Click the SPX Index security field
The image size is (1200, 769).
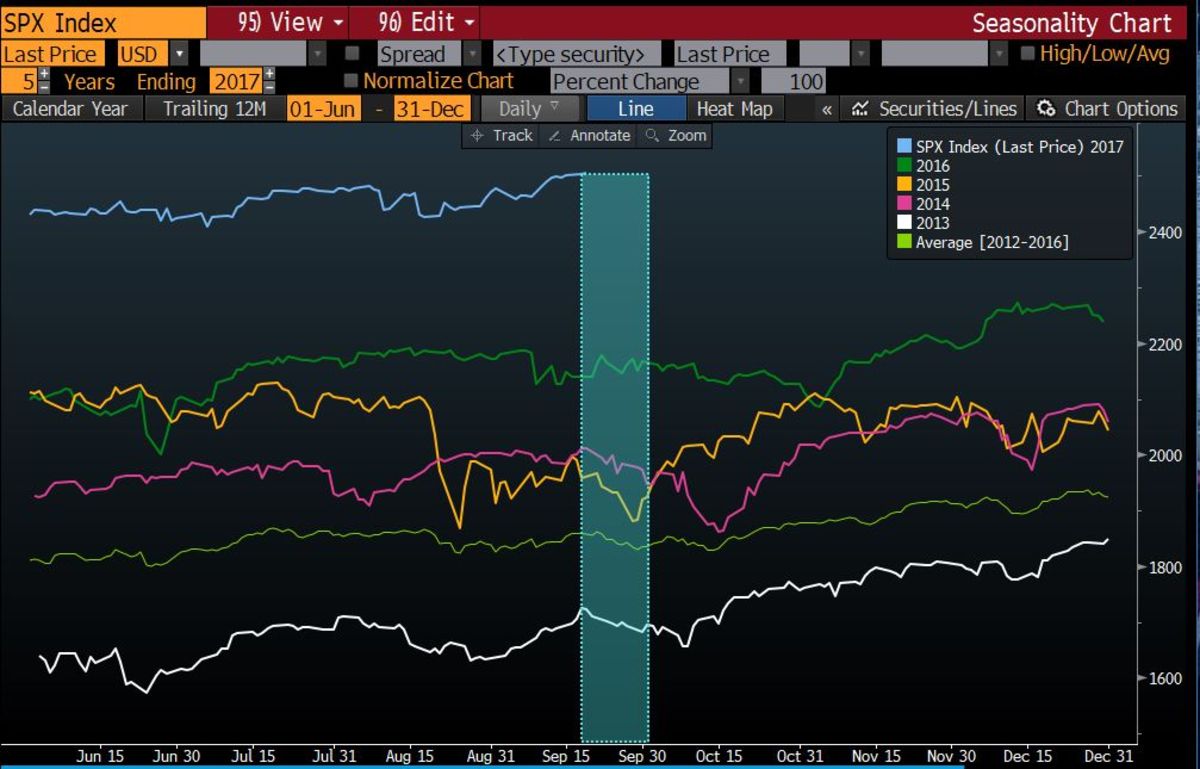[x=103, y=22]
